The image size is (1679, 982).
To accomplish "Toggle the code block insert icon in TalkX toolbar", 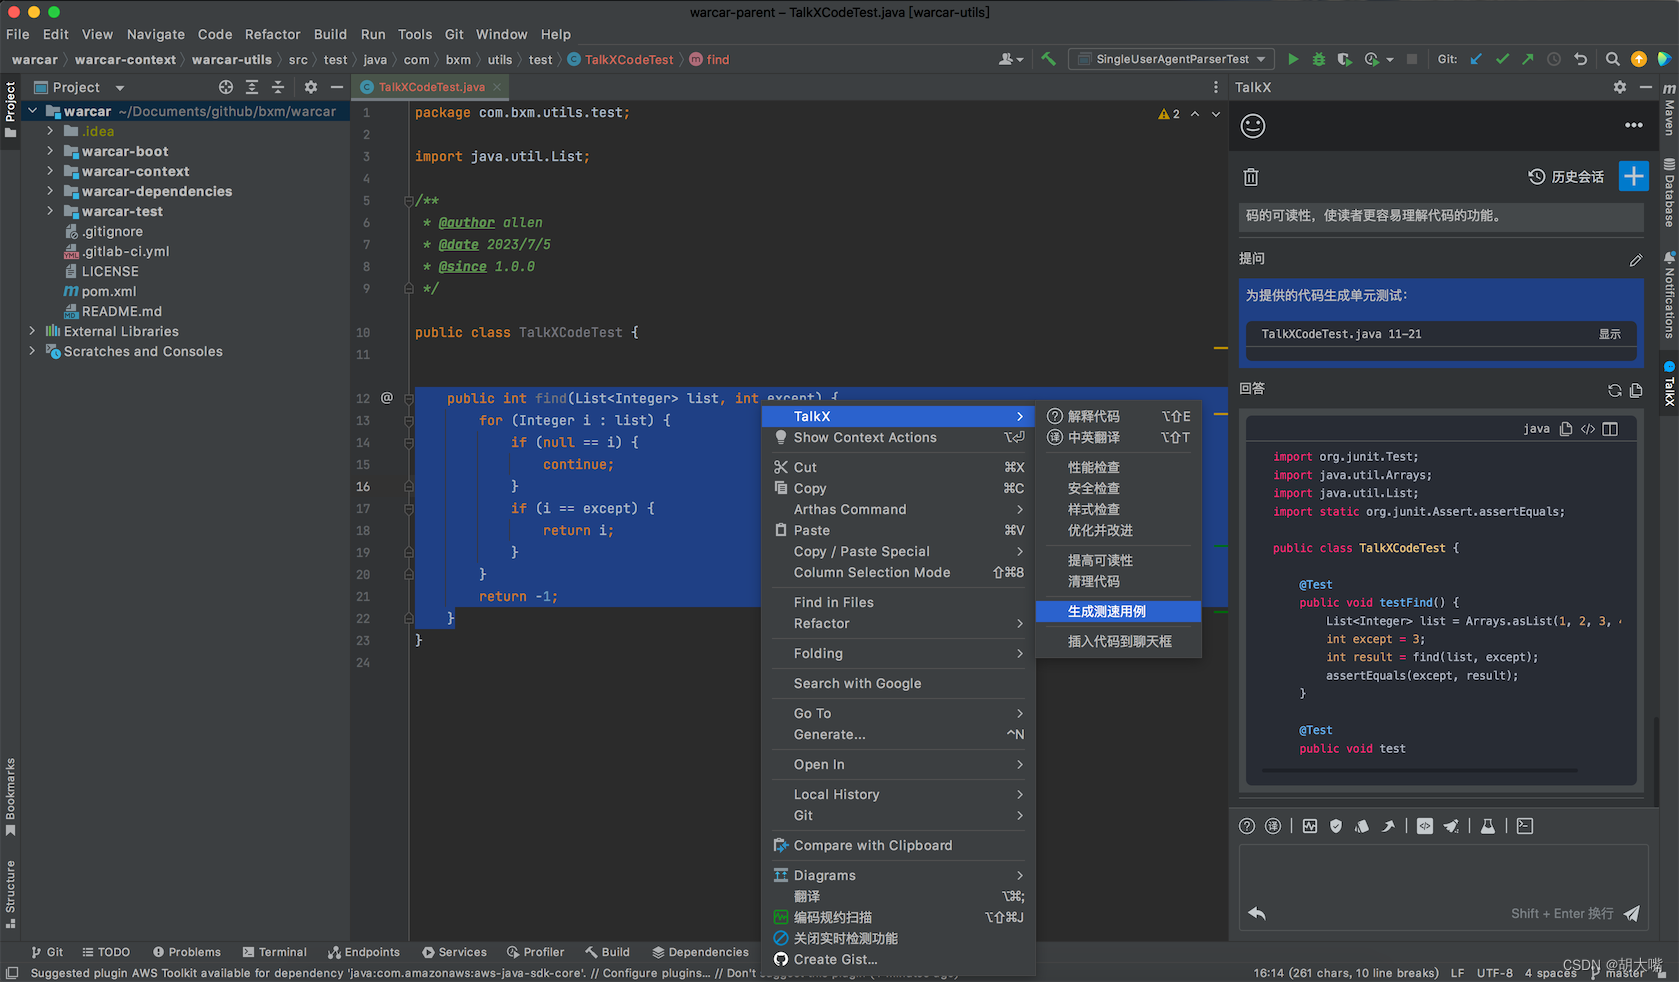I will click(x=1425, y=826).
